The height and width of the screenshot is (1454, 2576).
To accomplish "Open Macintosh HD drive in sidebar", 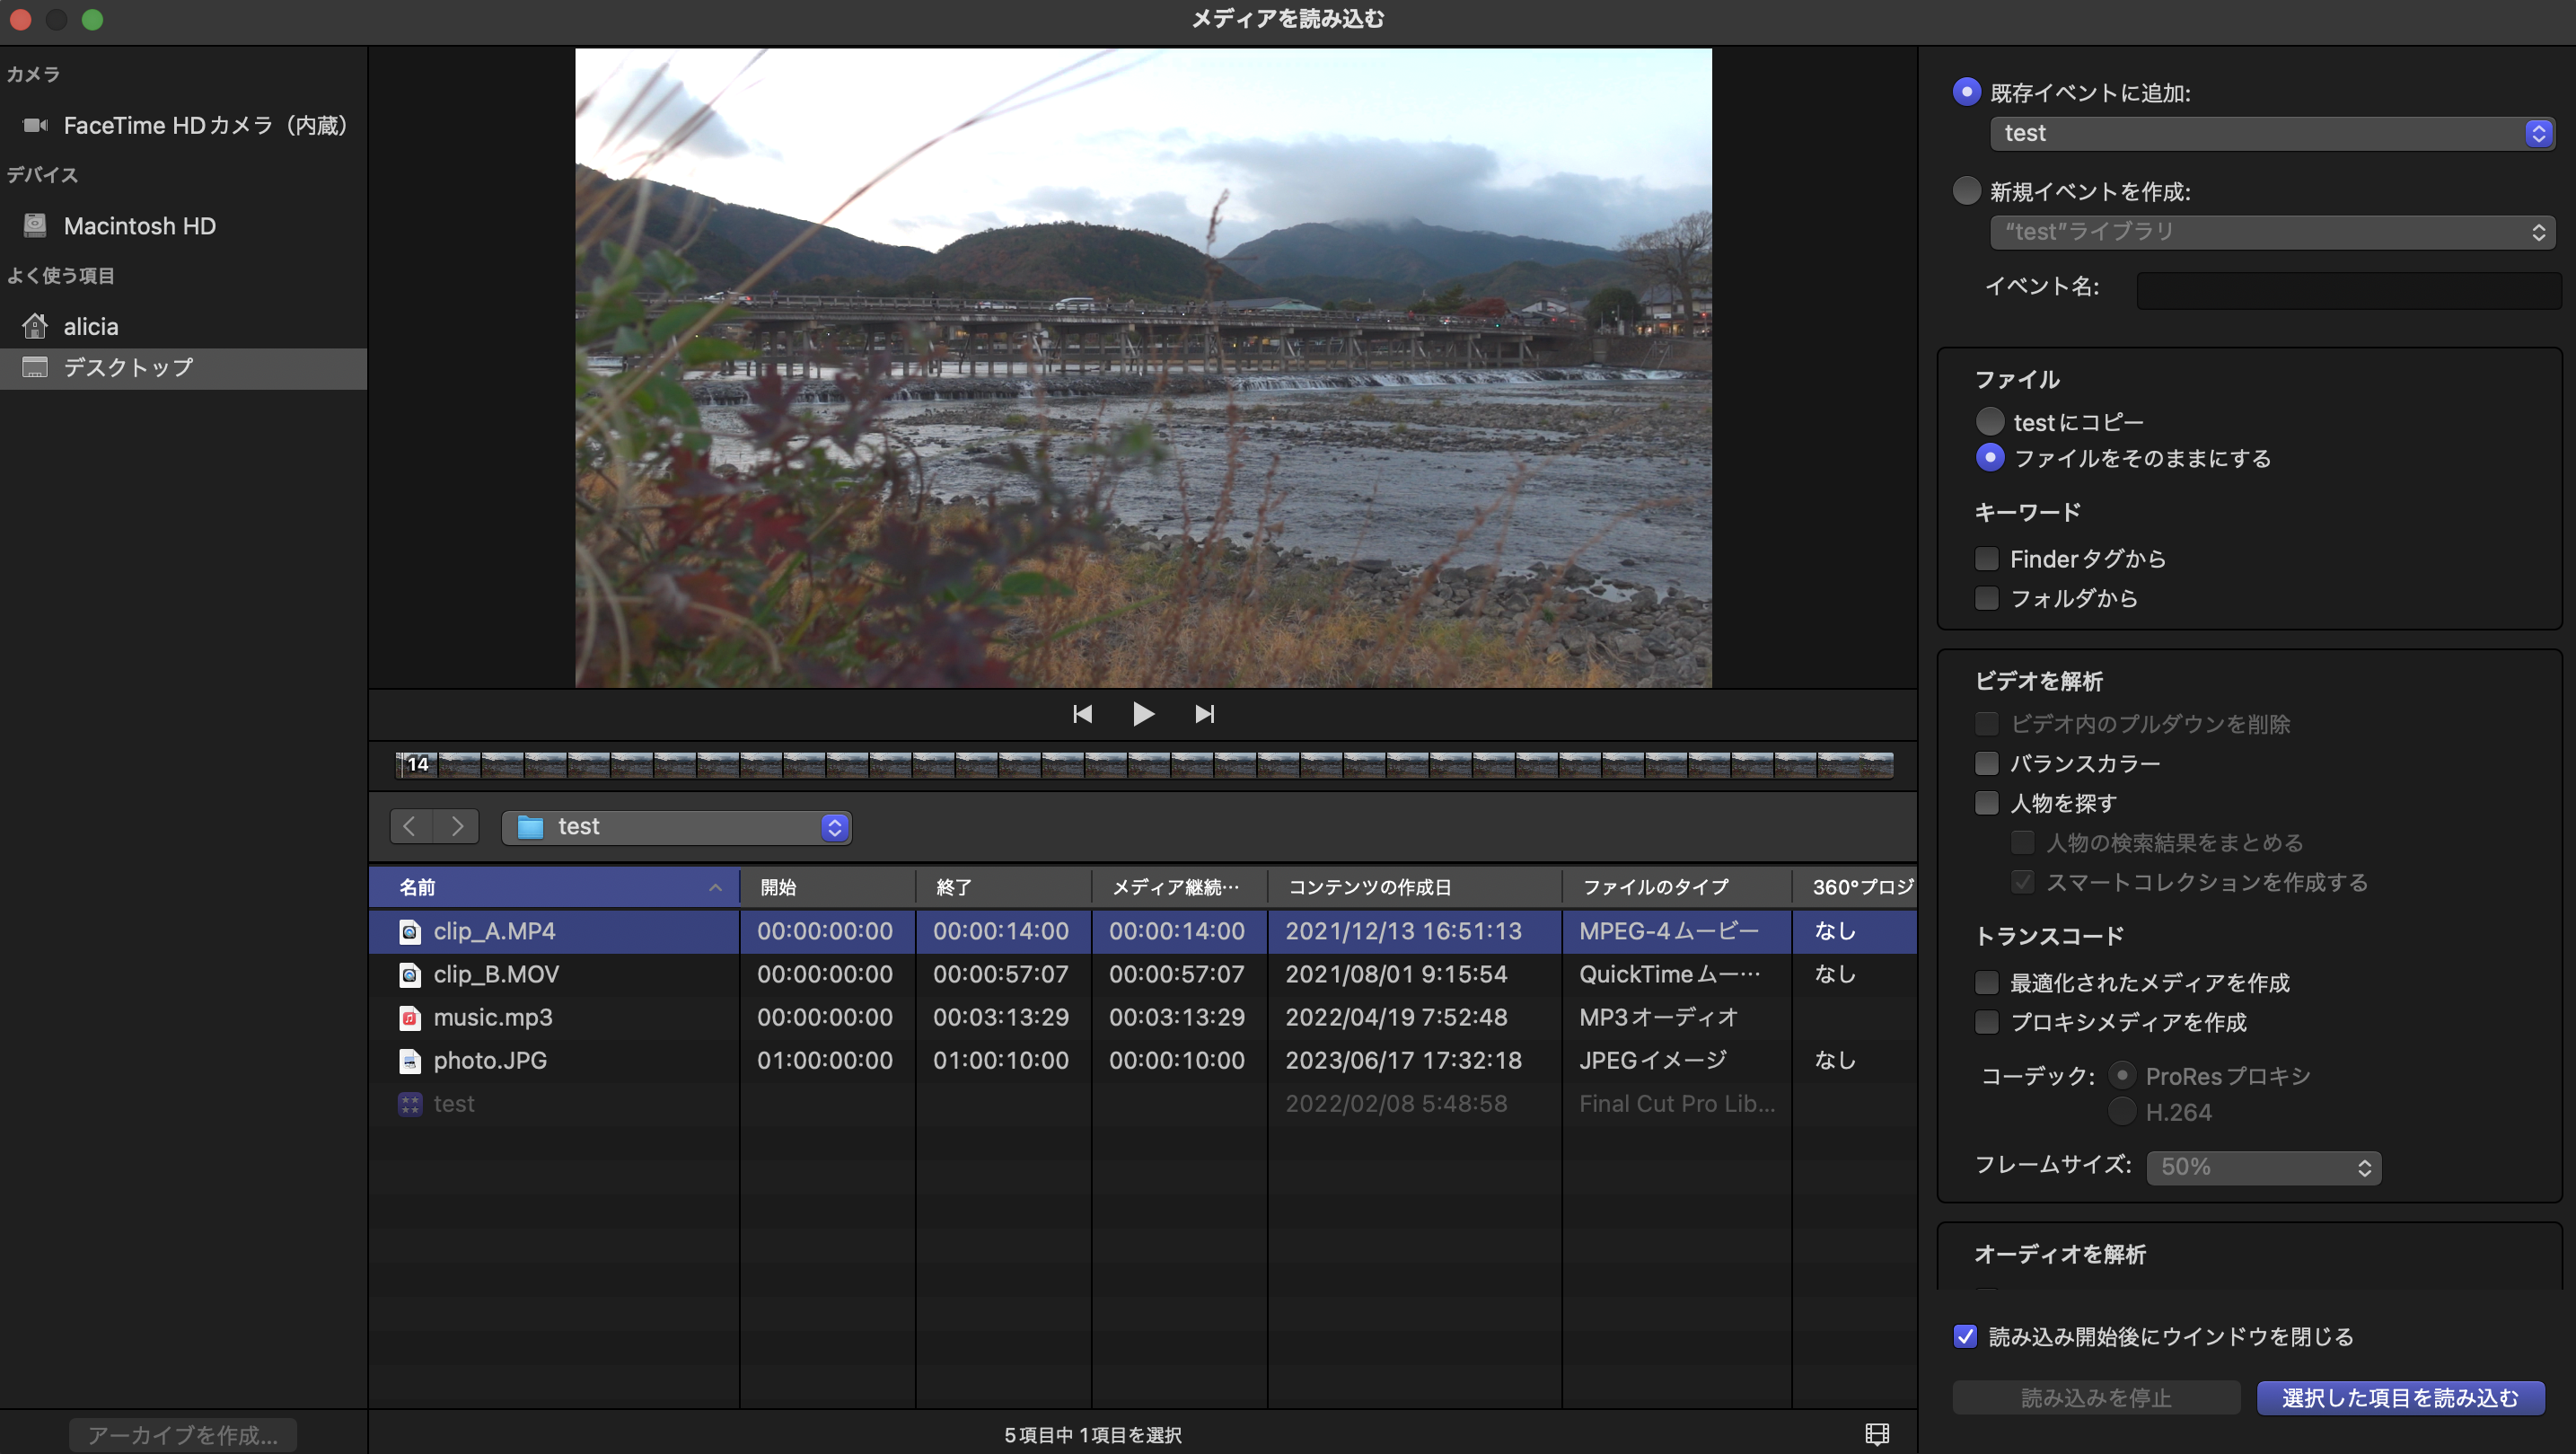I will (139, 226).
